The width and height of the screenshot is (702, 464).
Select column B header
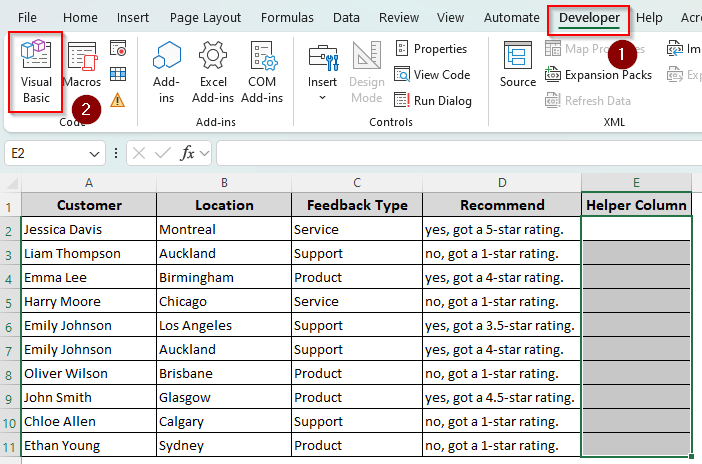224,183
